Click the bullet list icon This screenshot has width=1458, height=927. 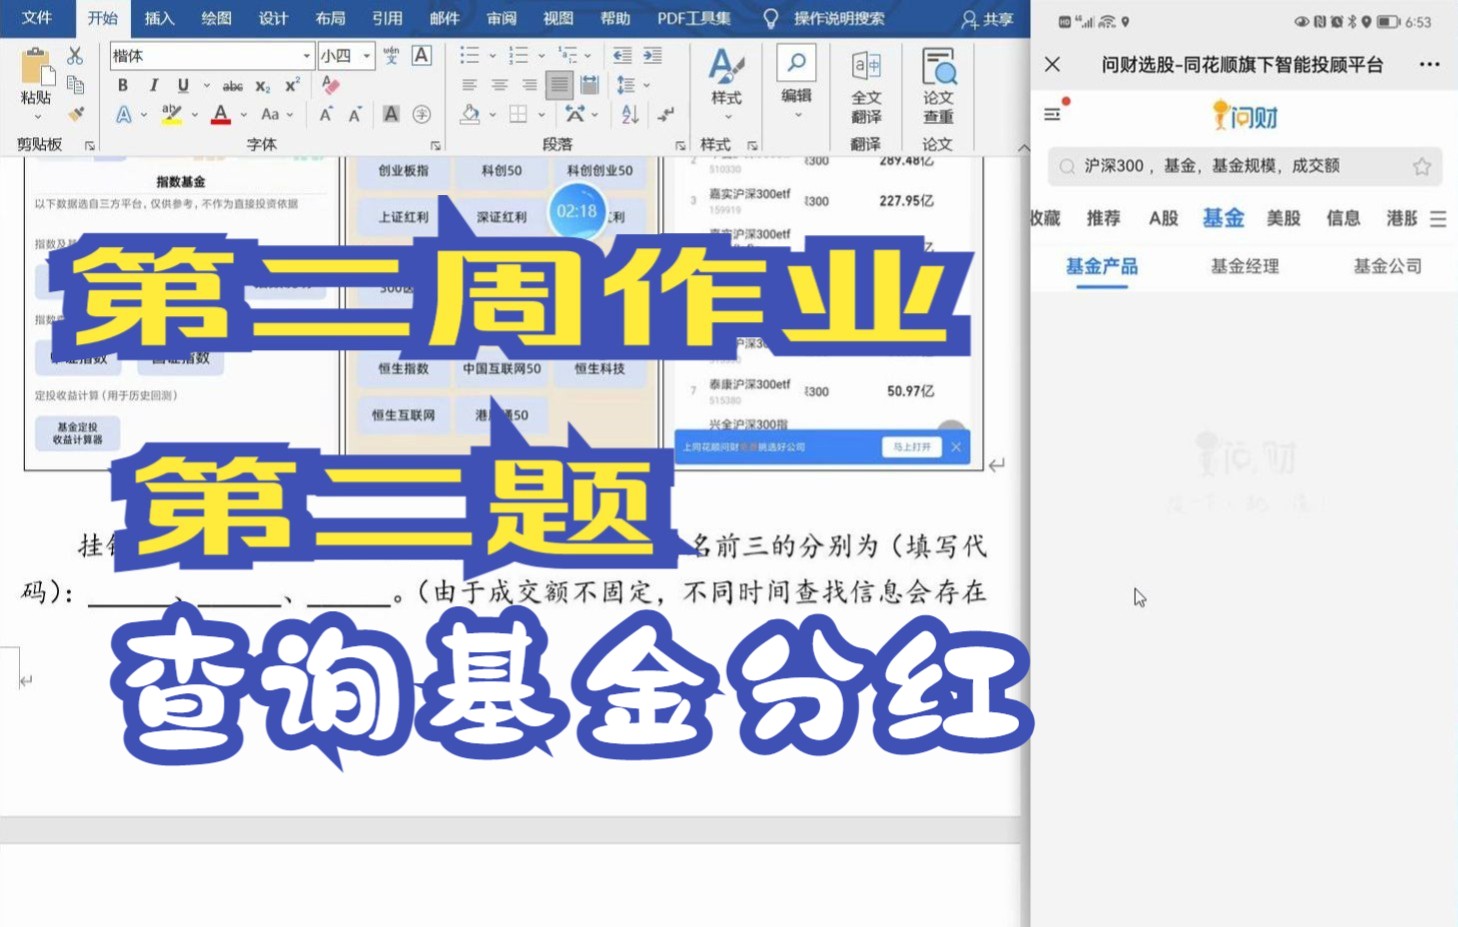click(469, 56)
